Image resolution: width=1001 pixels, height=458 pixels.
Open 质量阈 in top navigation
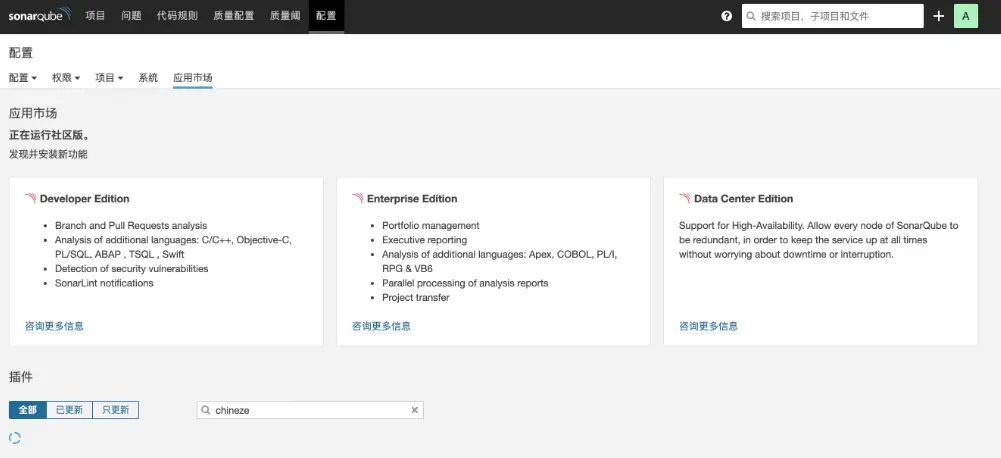coord(285,16)
